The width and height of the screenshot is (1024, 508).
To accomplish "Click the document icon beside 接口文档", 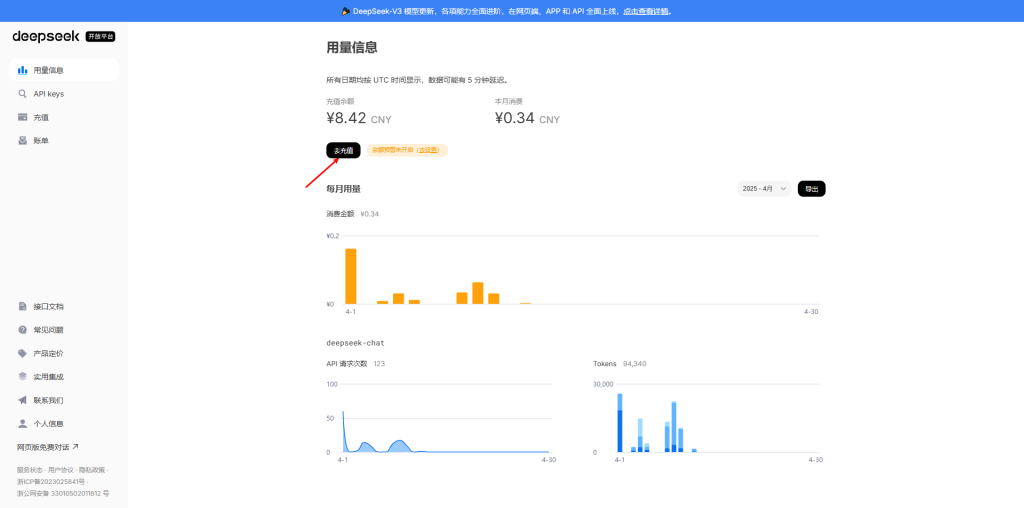I will pos(22,306).
